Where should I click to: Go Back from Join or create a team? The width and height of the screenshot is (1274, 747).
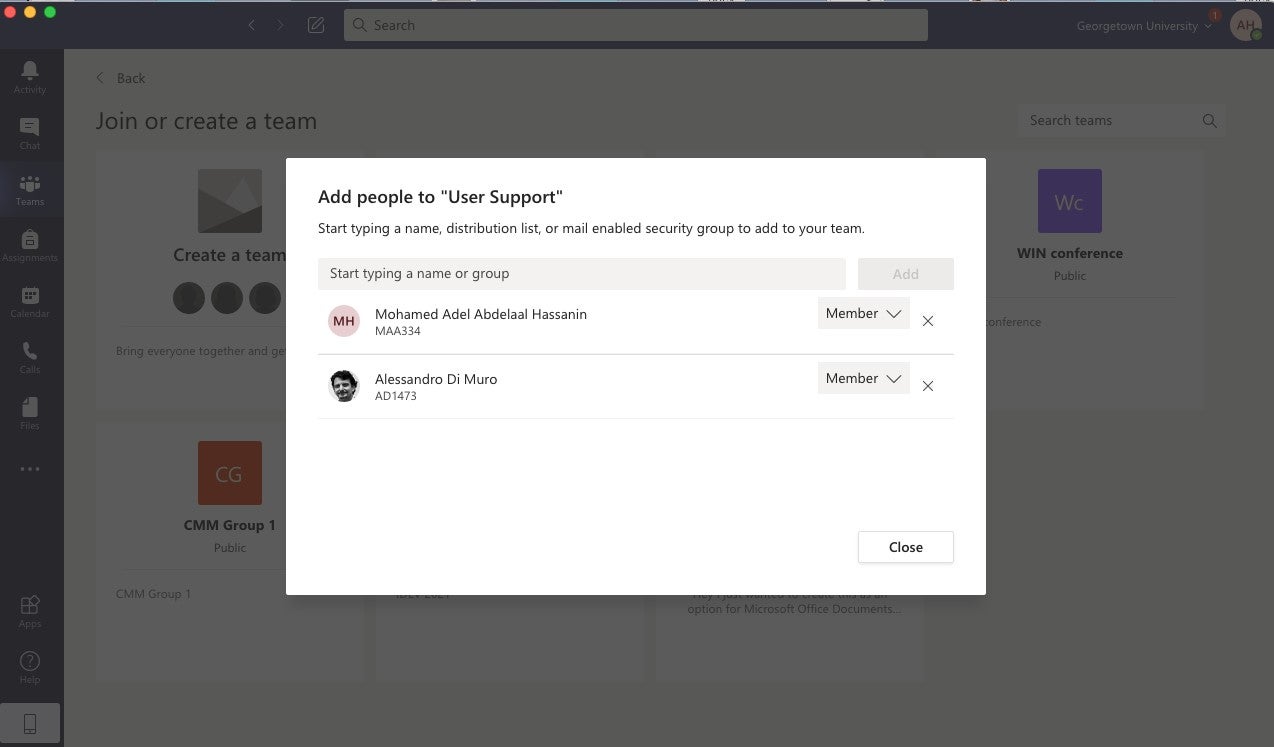coord(120,77)
